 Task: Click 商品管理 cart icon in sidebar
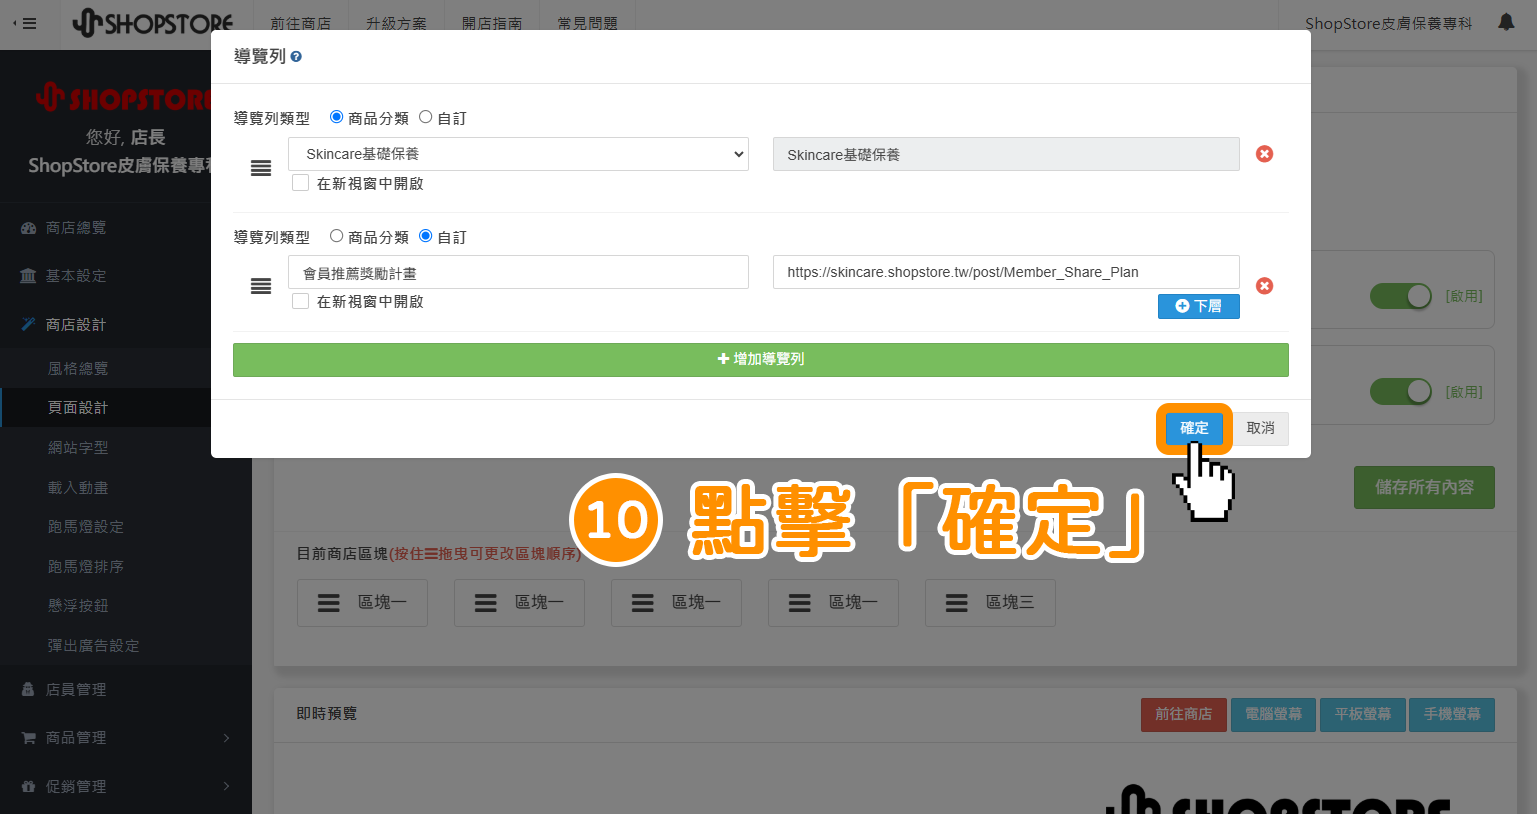(28, 738)
